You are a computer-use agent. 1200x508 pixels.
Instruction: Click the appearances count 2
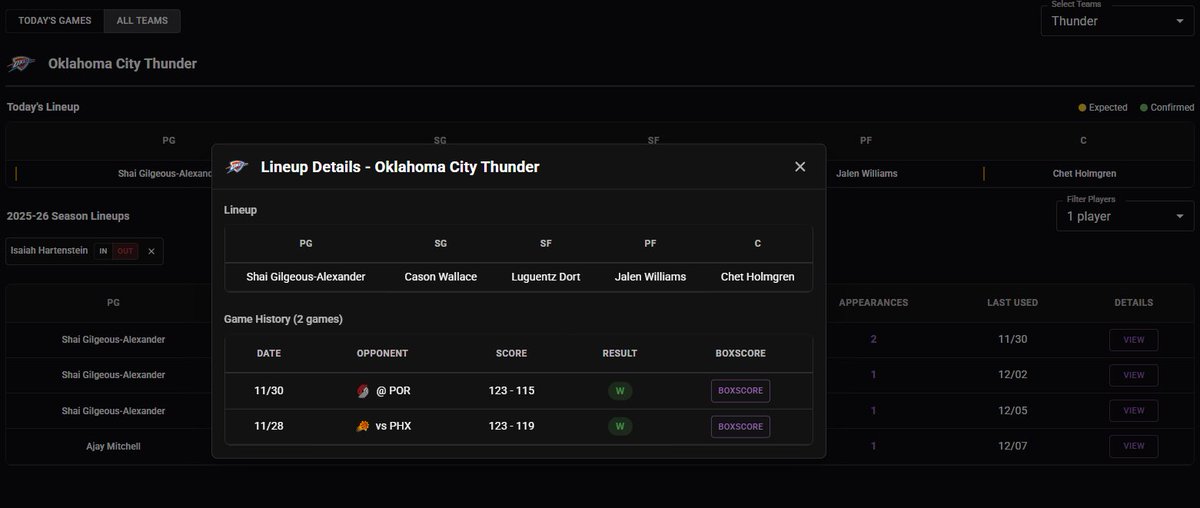click(873, 340)
